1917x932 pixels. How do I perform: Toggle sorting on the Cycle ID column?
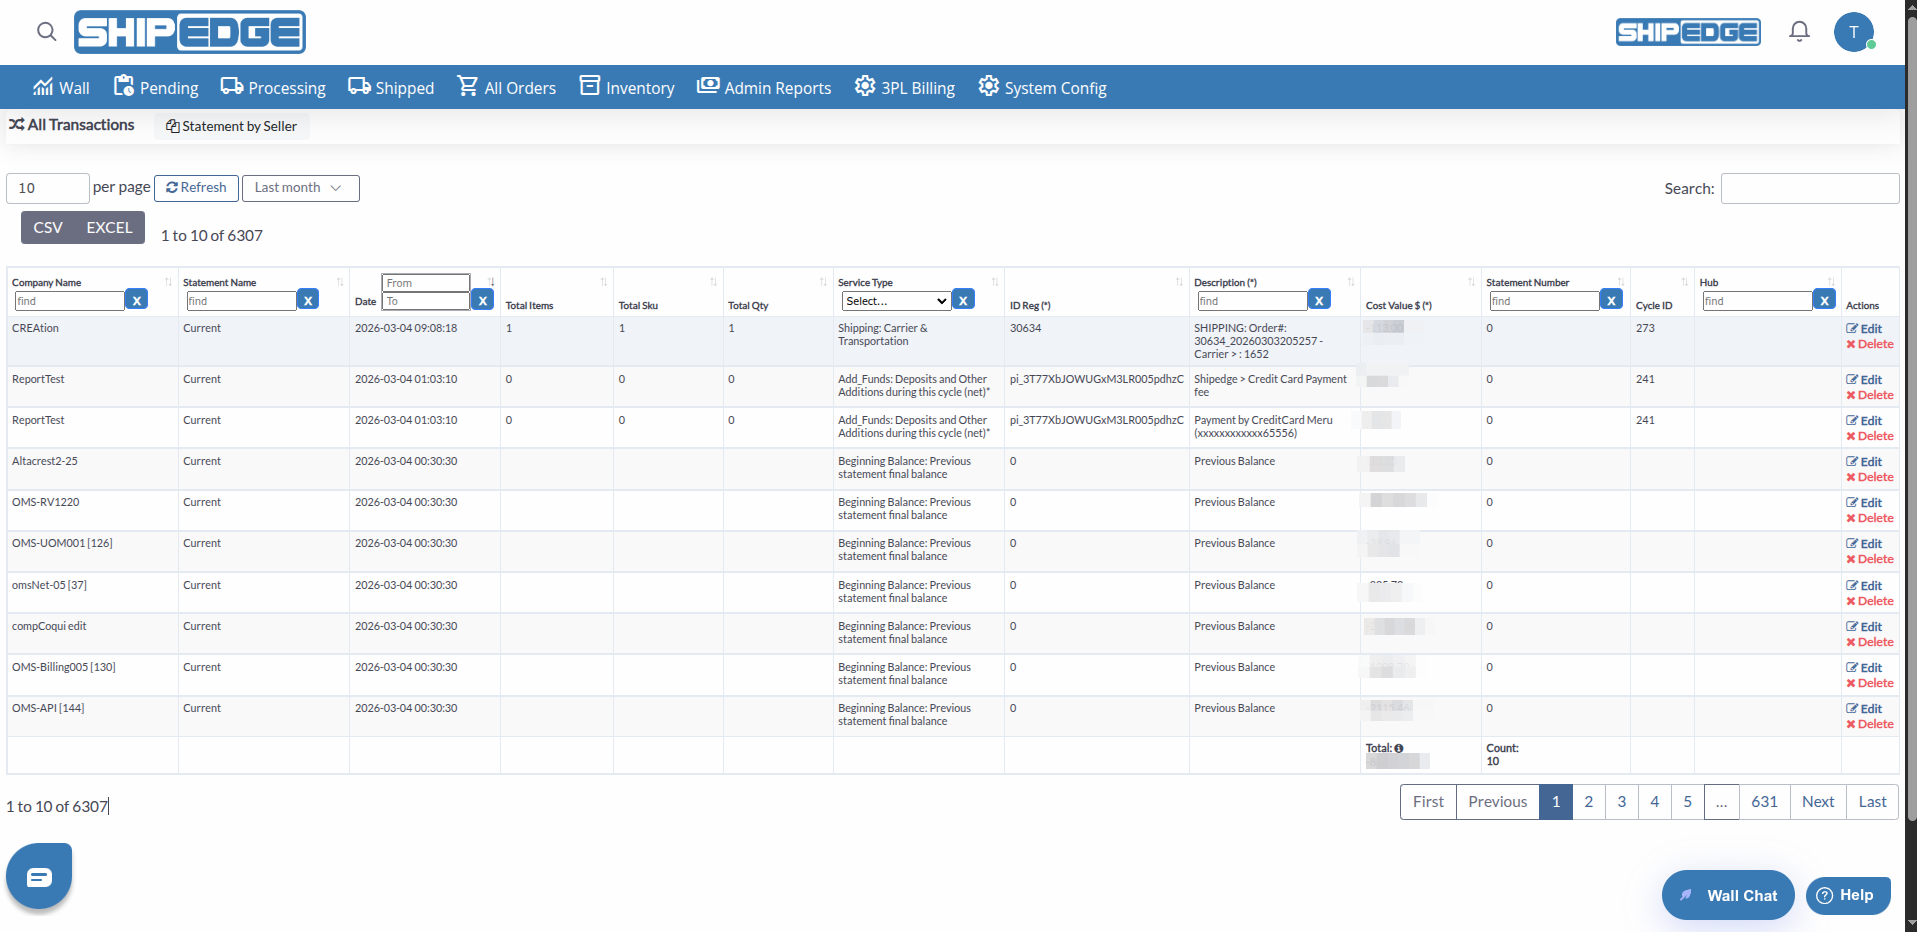[x=1685, y=281]
